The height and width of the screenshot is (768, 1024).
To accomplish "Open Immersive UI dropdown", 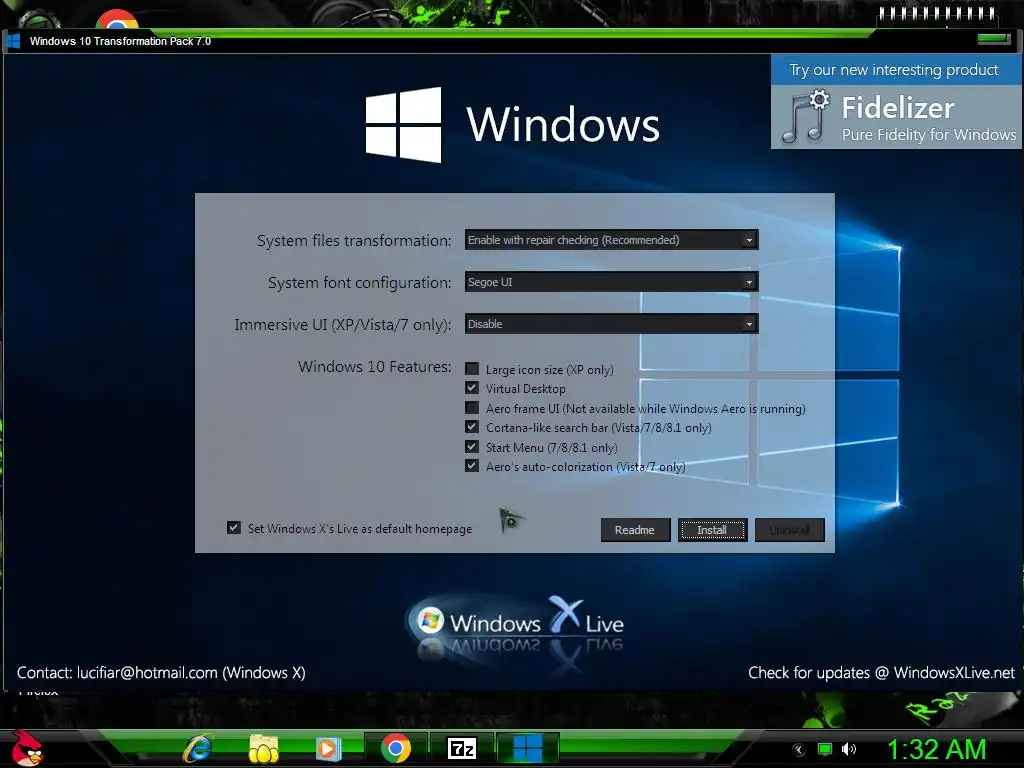I will click(611, 324).
